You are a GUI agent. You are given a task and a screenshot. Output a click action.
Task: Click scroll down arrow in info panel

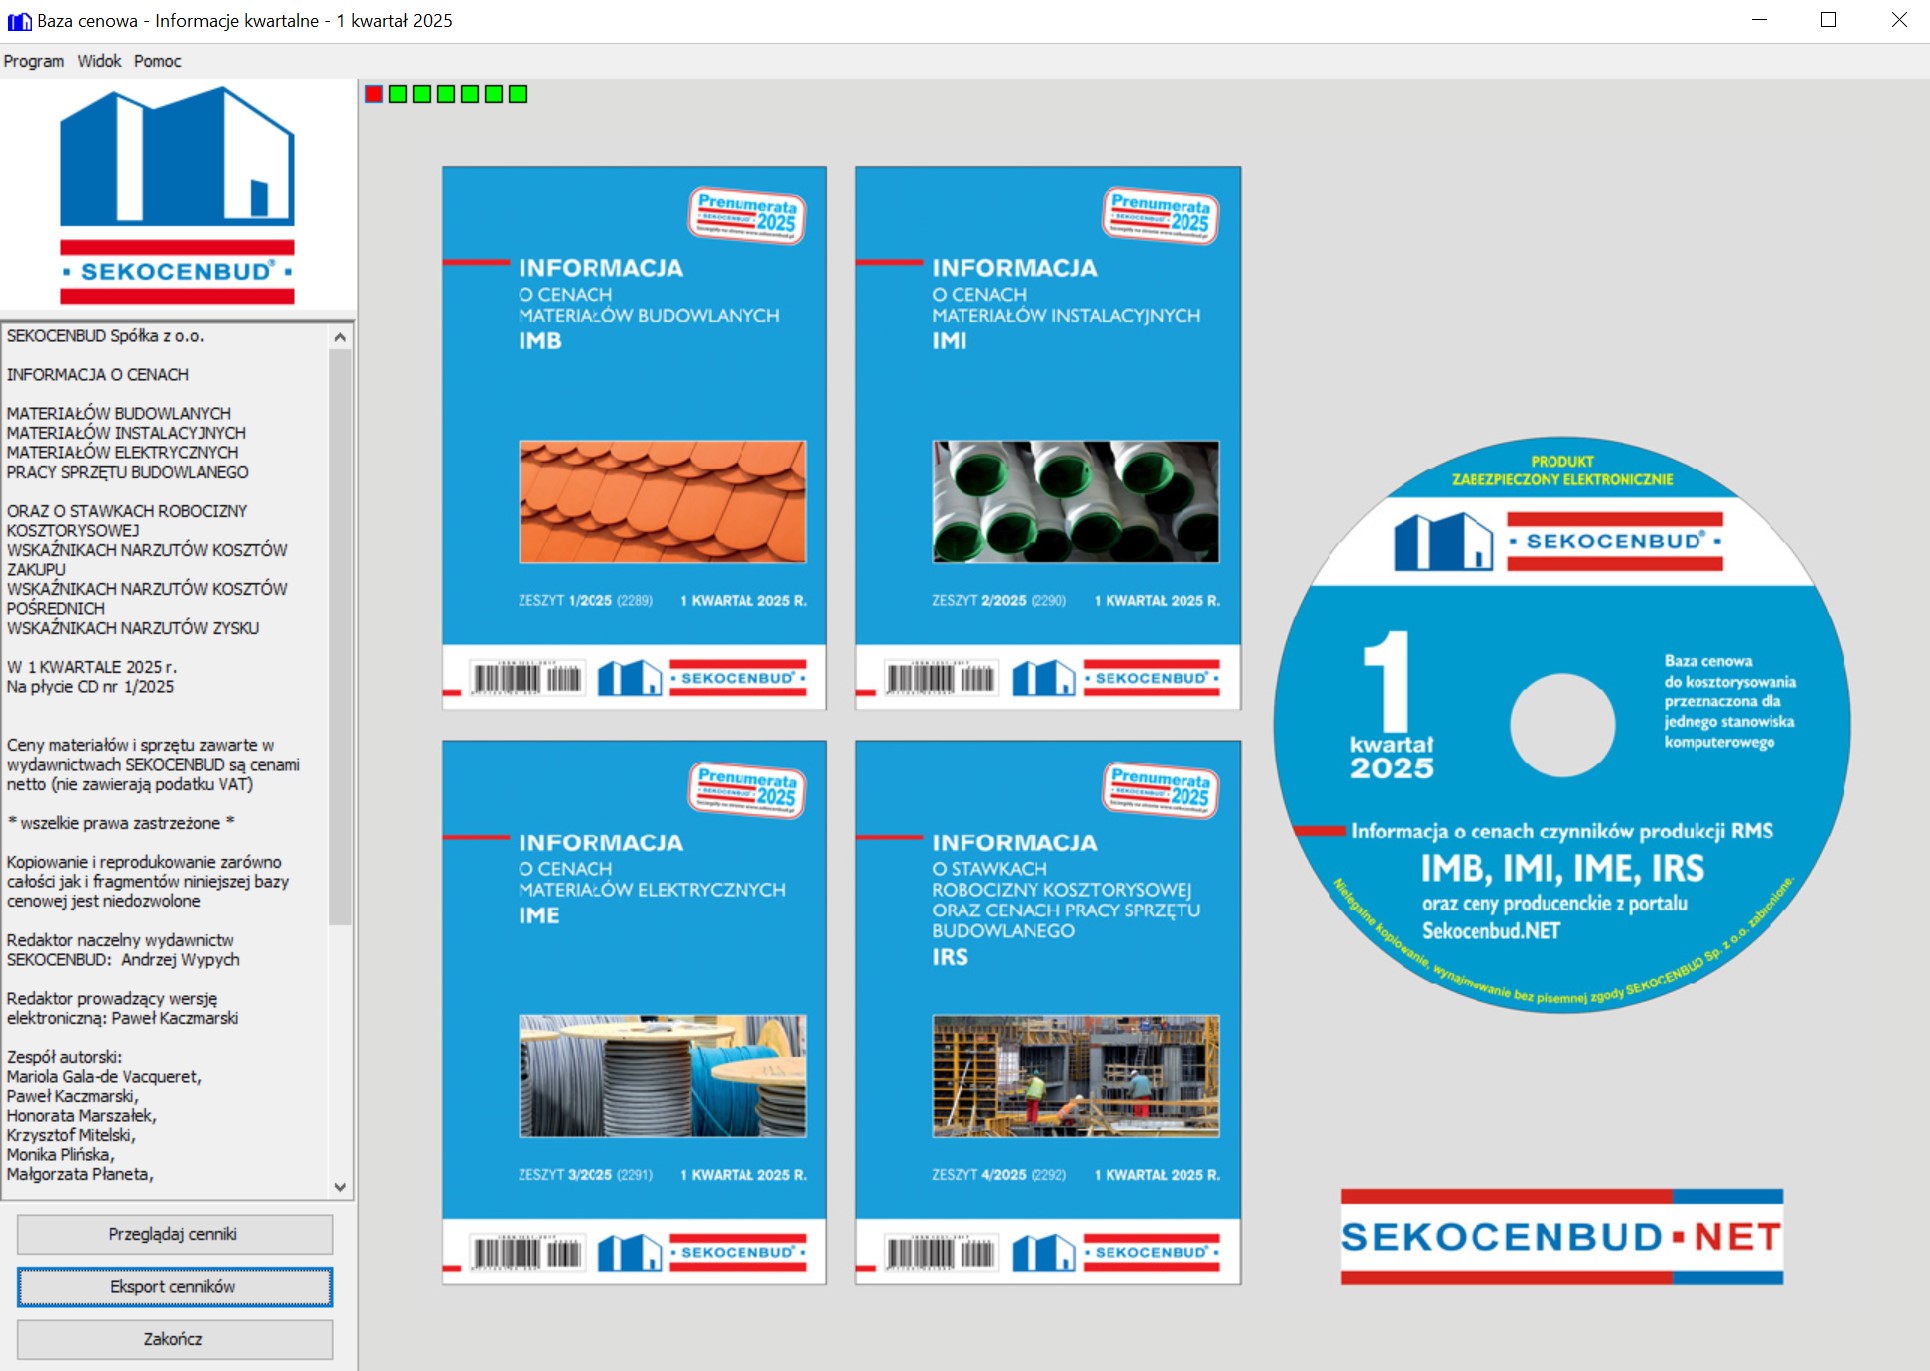coord(340,1187)
